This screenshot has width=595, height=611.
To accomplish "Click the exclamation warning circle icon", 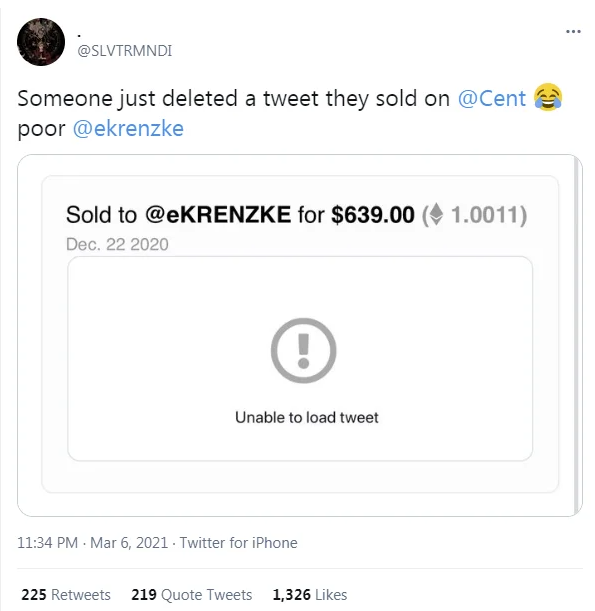I will click(x=304, y=350).
